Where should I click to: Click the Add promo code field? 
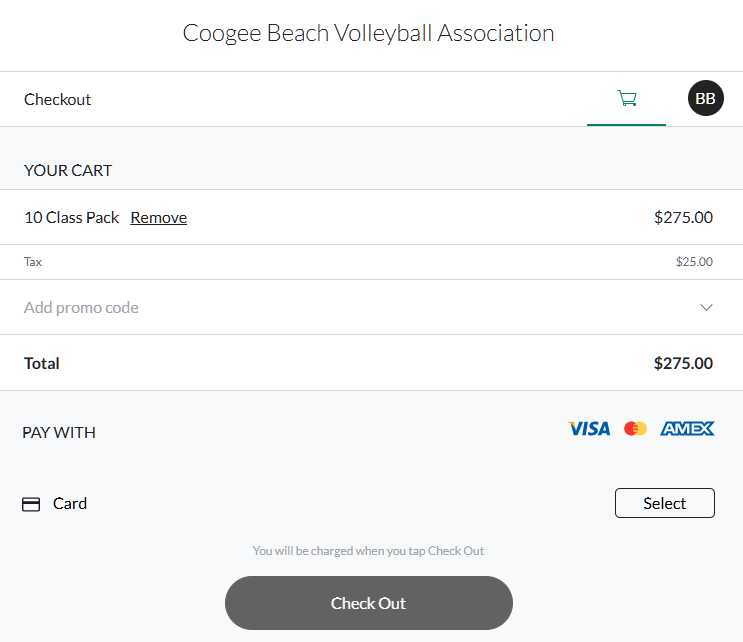[372, 307]
